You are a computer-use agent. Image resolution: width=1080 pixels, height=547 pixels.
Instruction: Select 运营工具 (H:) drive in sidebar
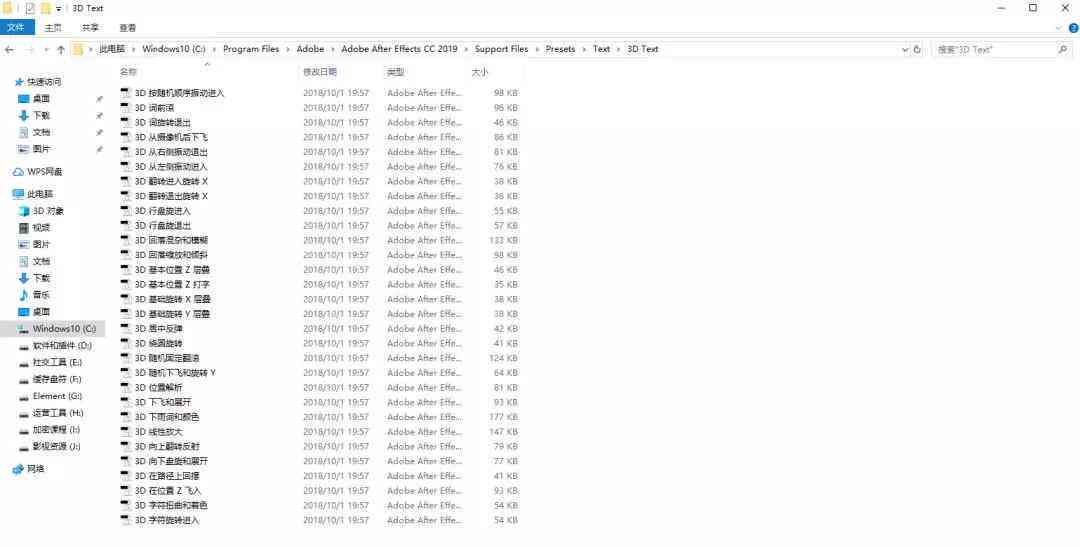(58, 413)
